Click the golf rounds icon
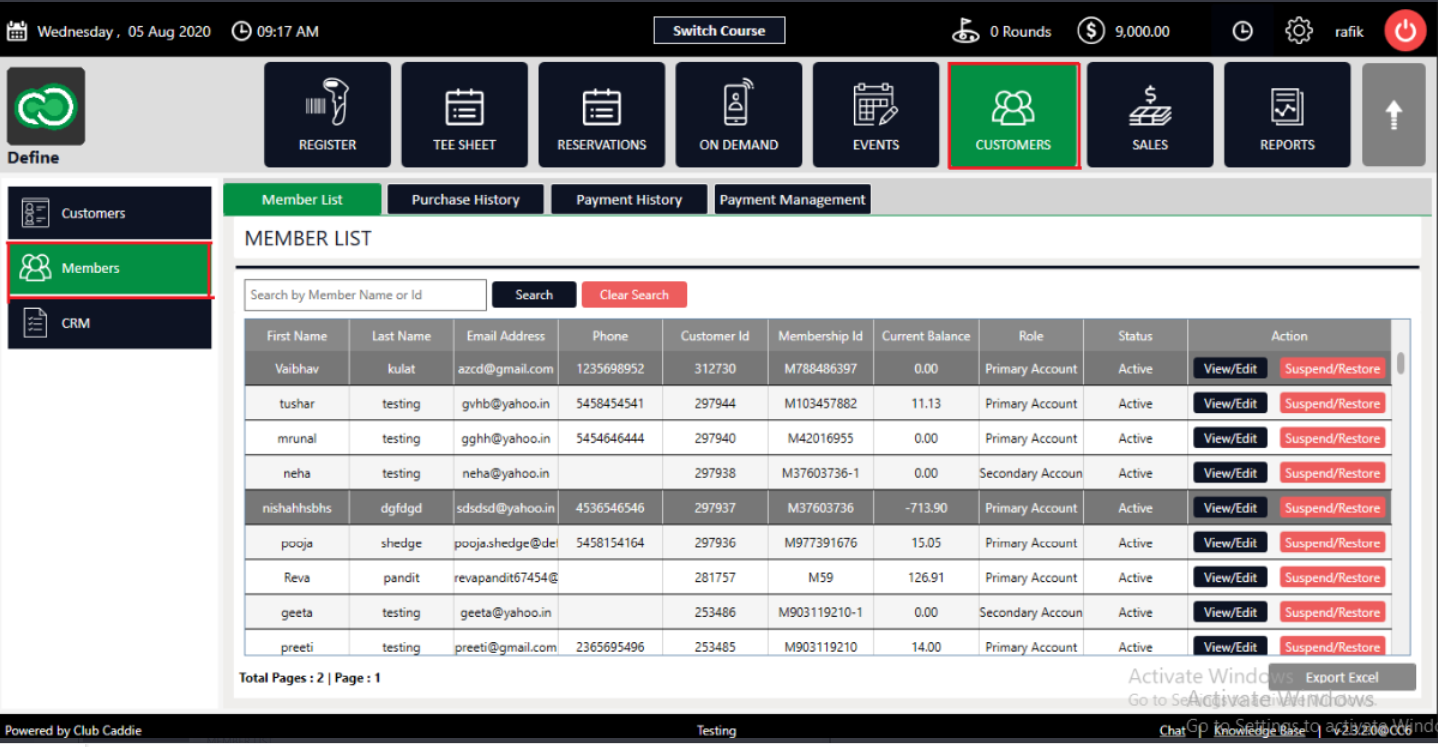 pyautogui.click(x=965, y=31)
